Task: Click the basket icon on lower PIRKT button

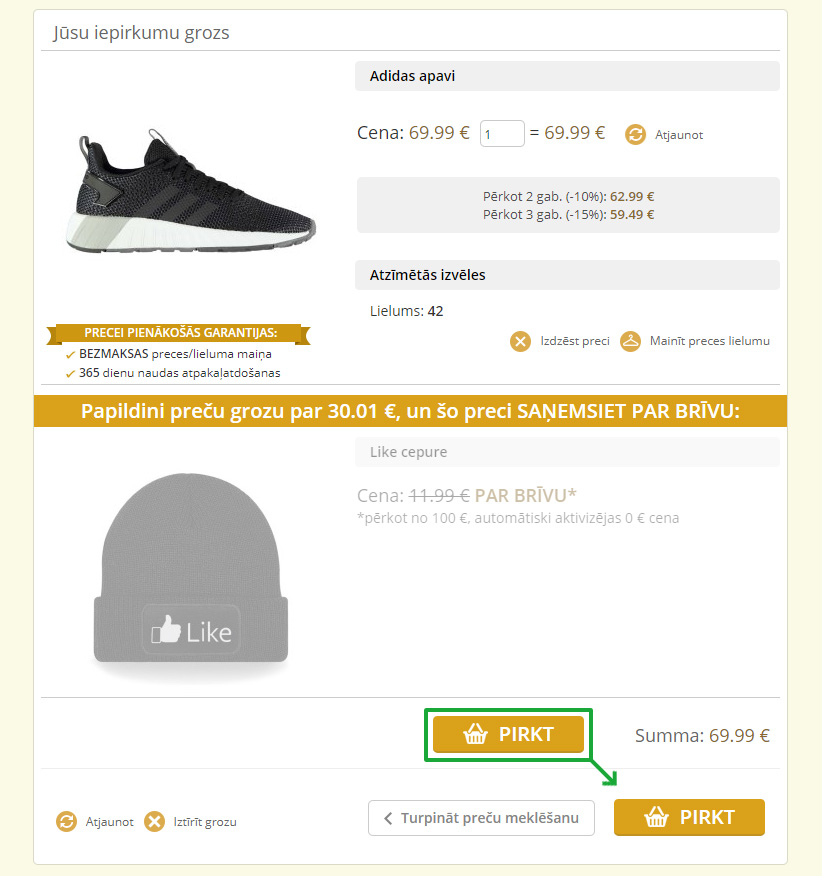Action: pyautogui.click(x=656, y=817)
